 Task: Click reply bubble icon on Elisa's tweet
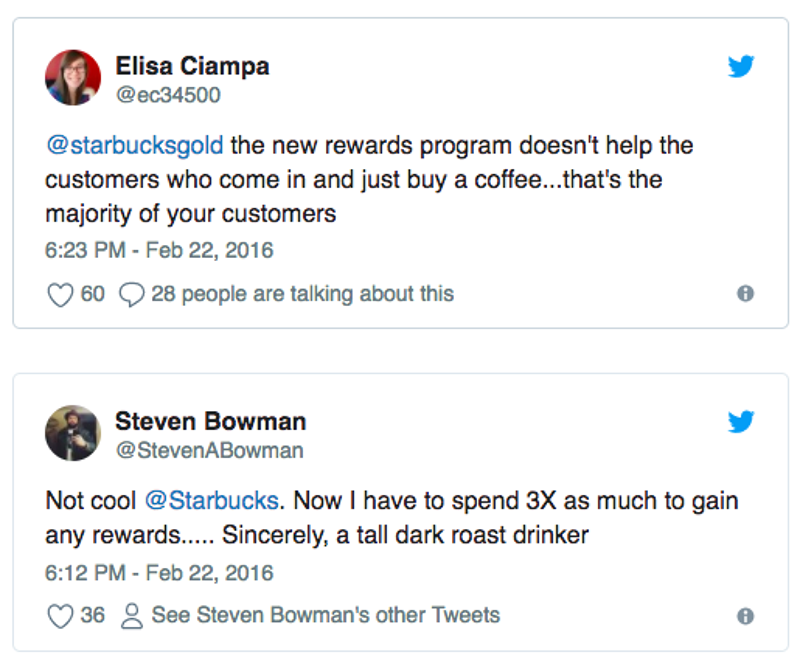(132, 294)
